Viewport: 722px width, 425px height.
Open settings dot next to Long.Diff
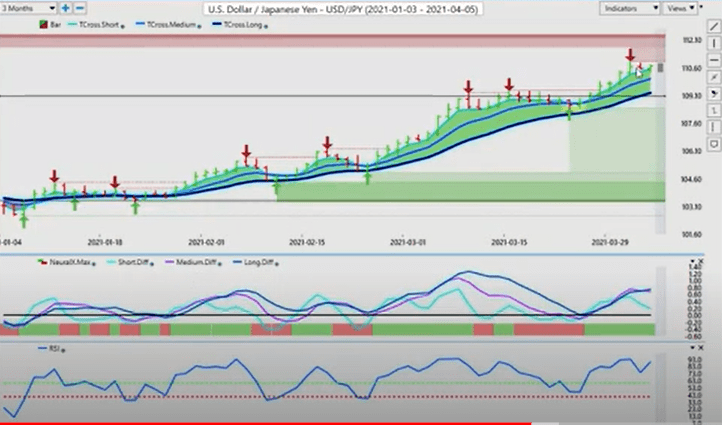(277, 264)
